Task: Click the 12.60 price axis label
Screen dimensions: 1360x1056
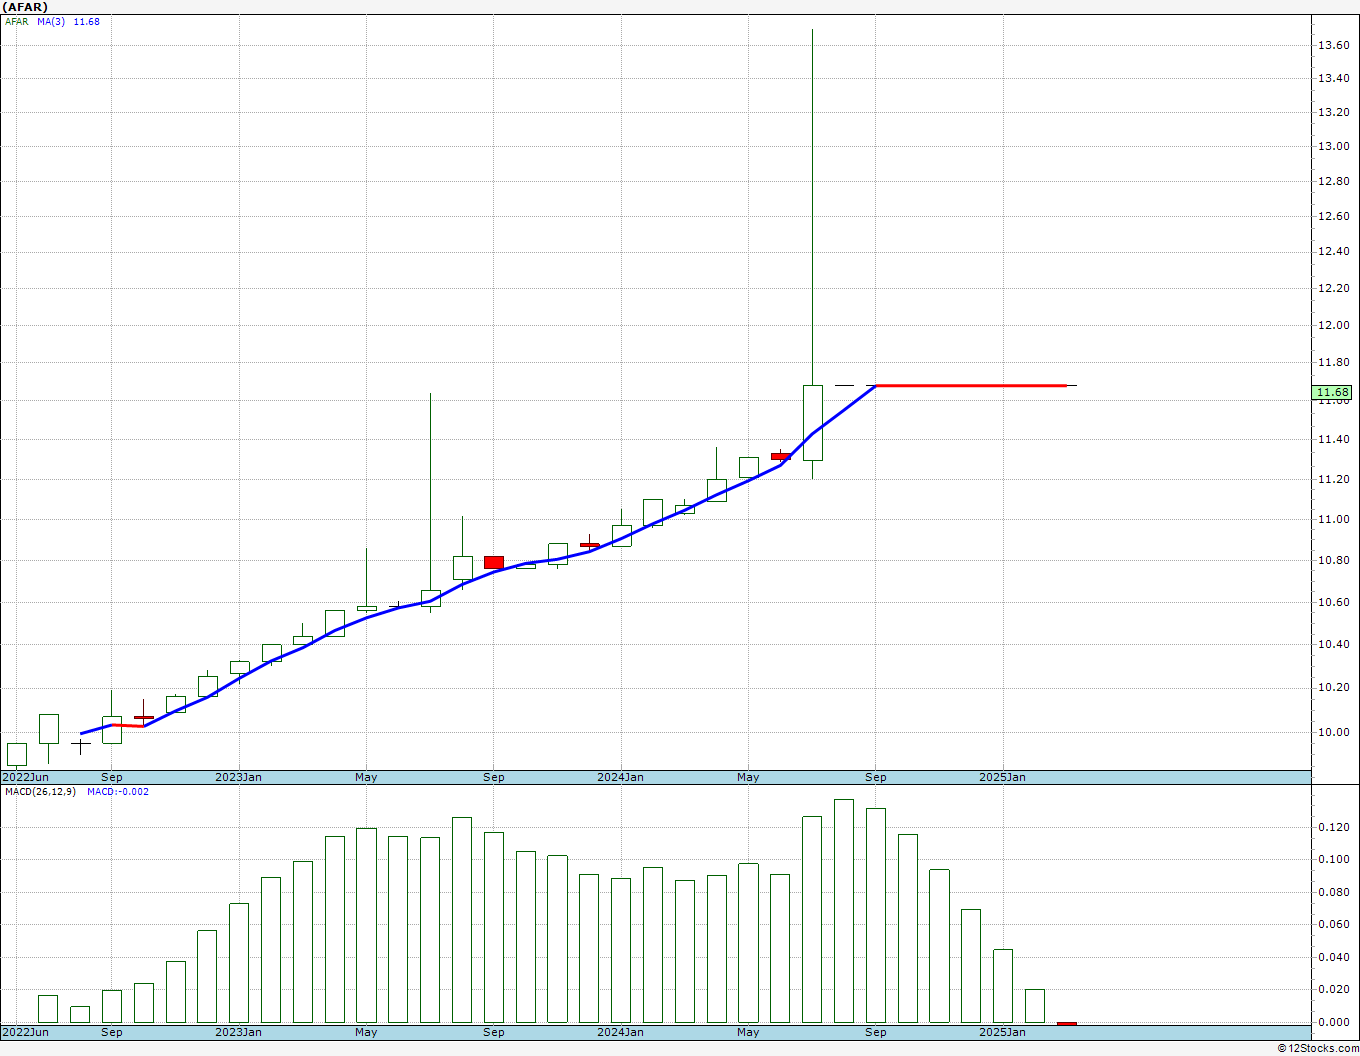Action: pos(1334,216)
